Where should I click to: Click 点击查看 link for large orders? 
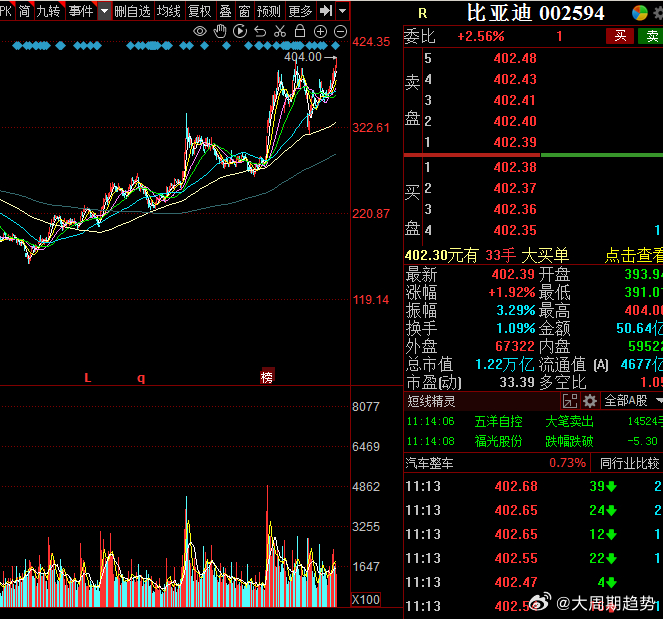[x=634, y=255]
